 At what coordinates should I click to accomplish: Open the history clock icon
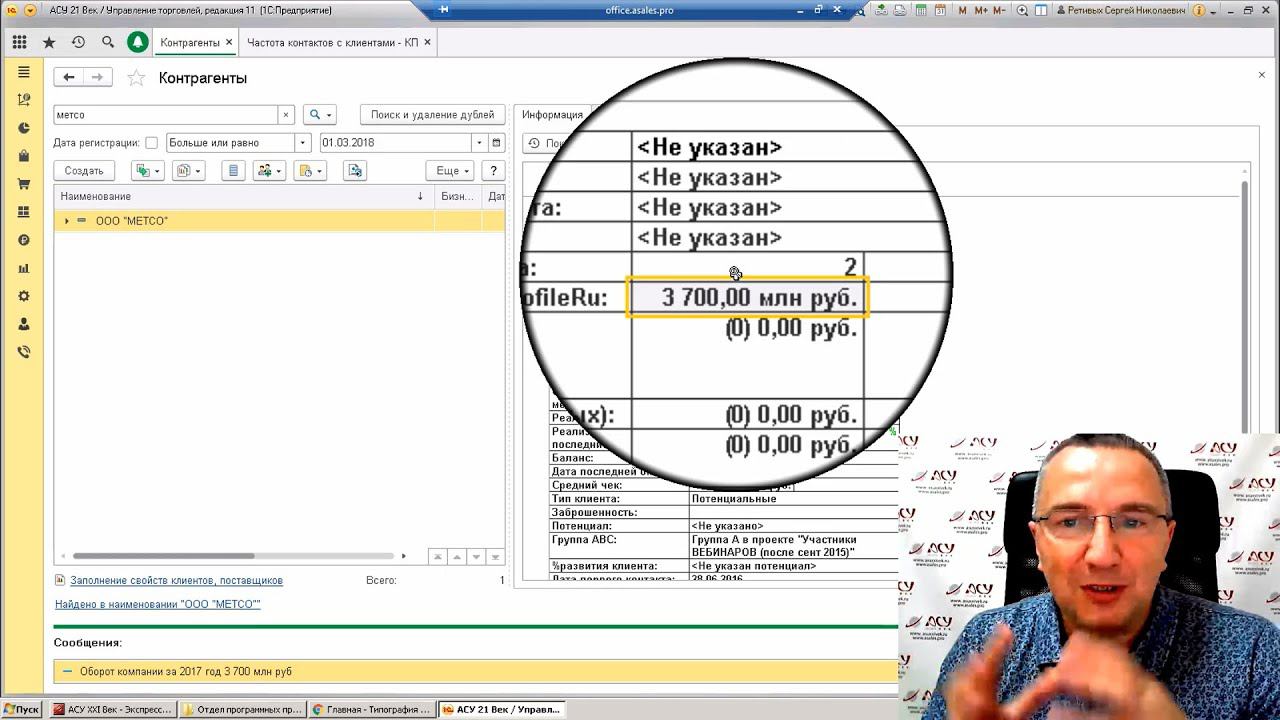pyautogui.click(x=78, y=43)
